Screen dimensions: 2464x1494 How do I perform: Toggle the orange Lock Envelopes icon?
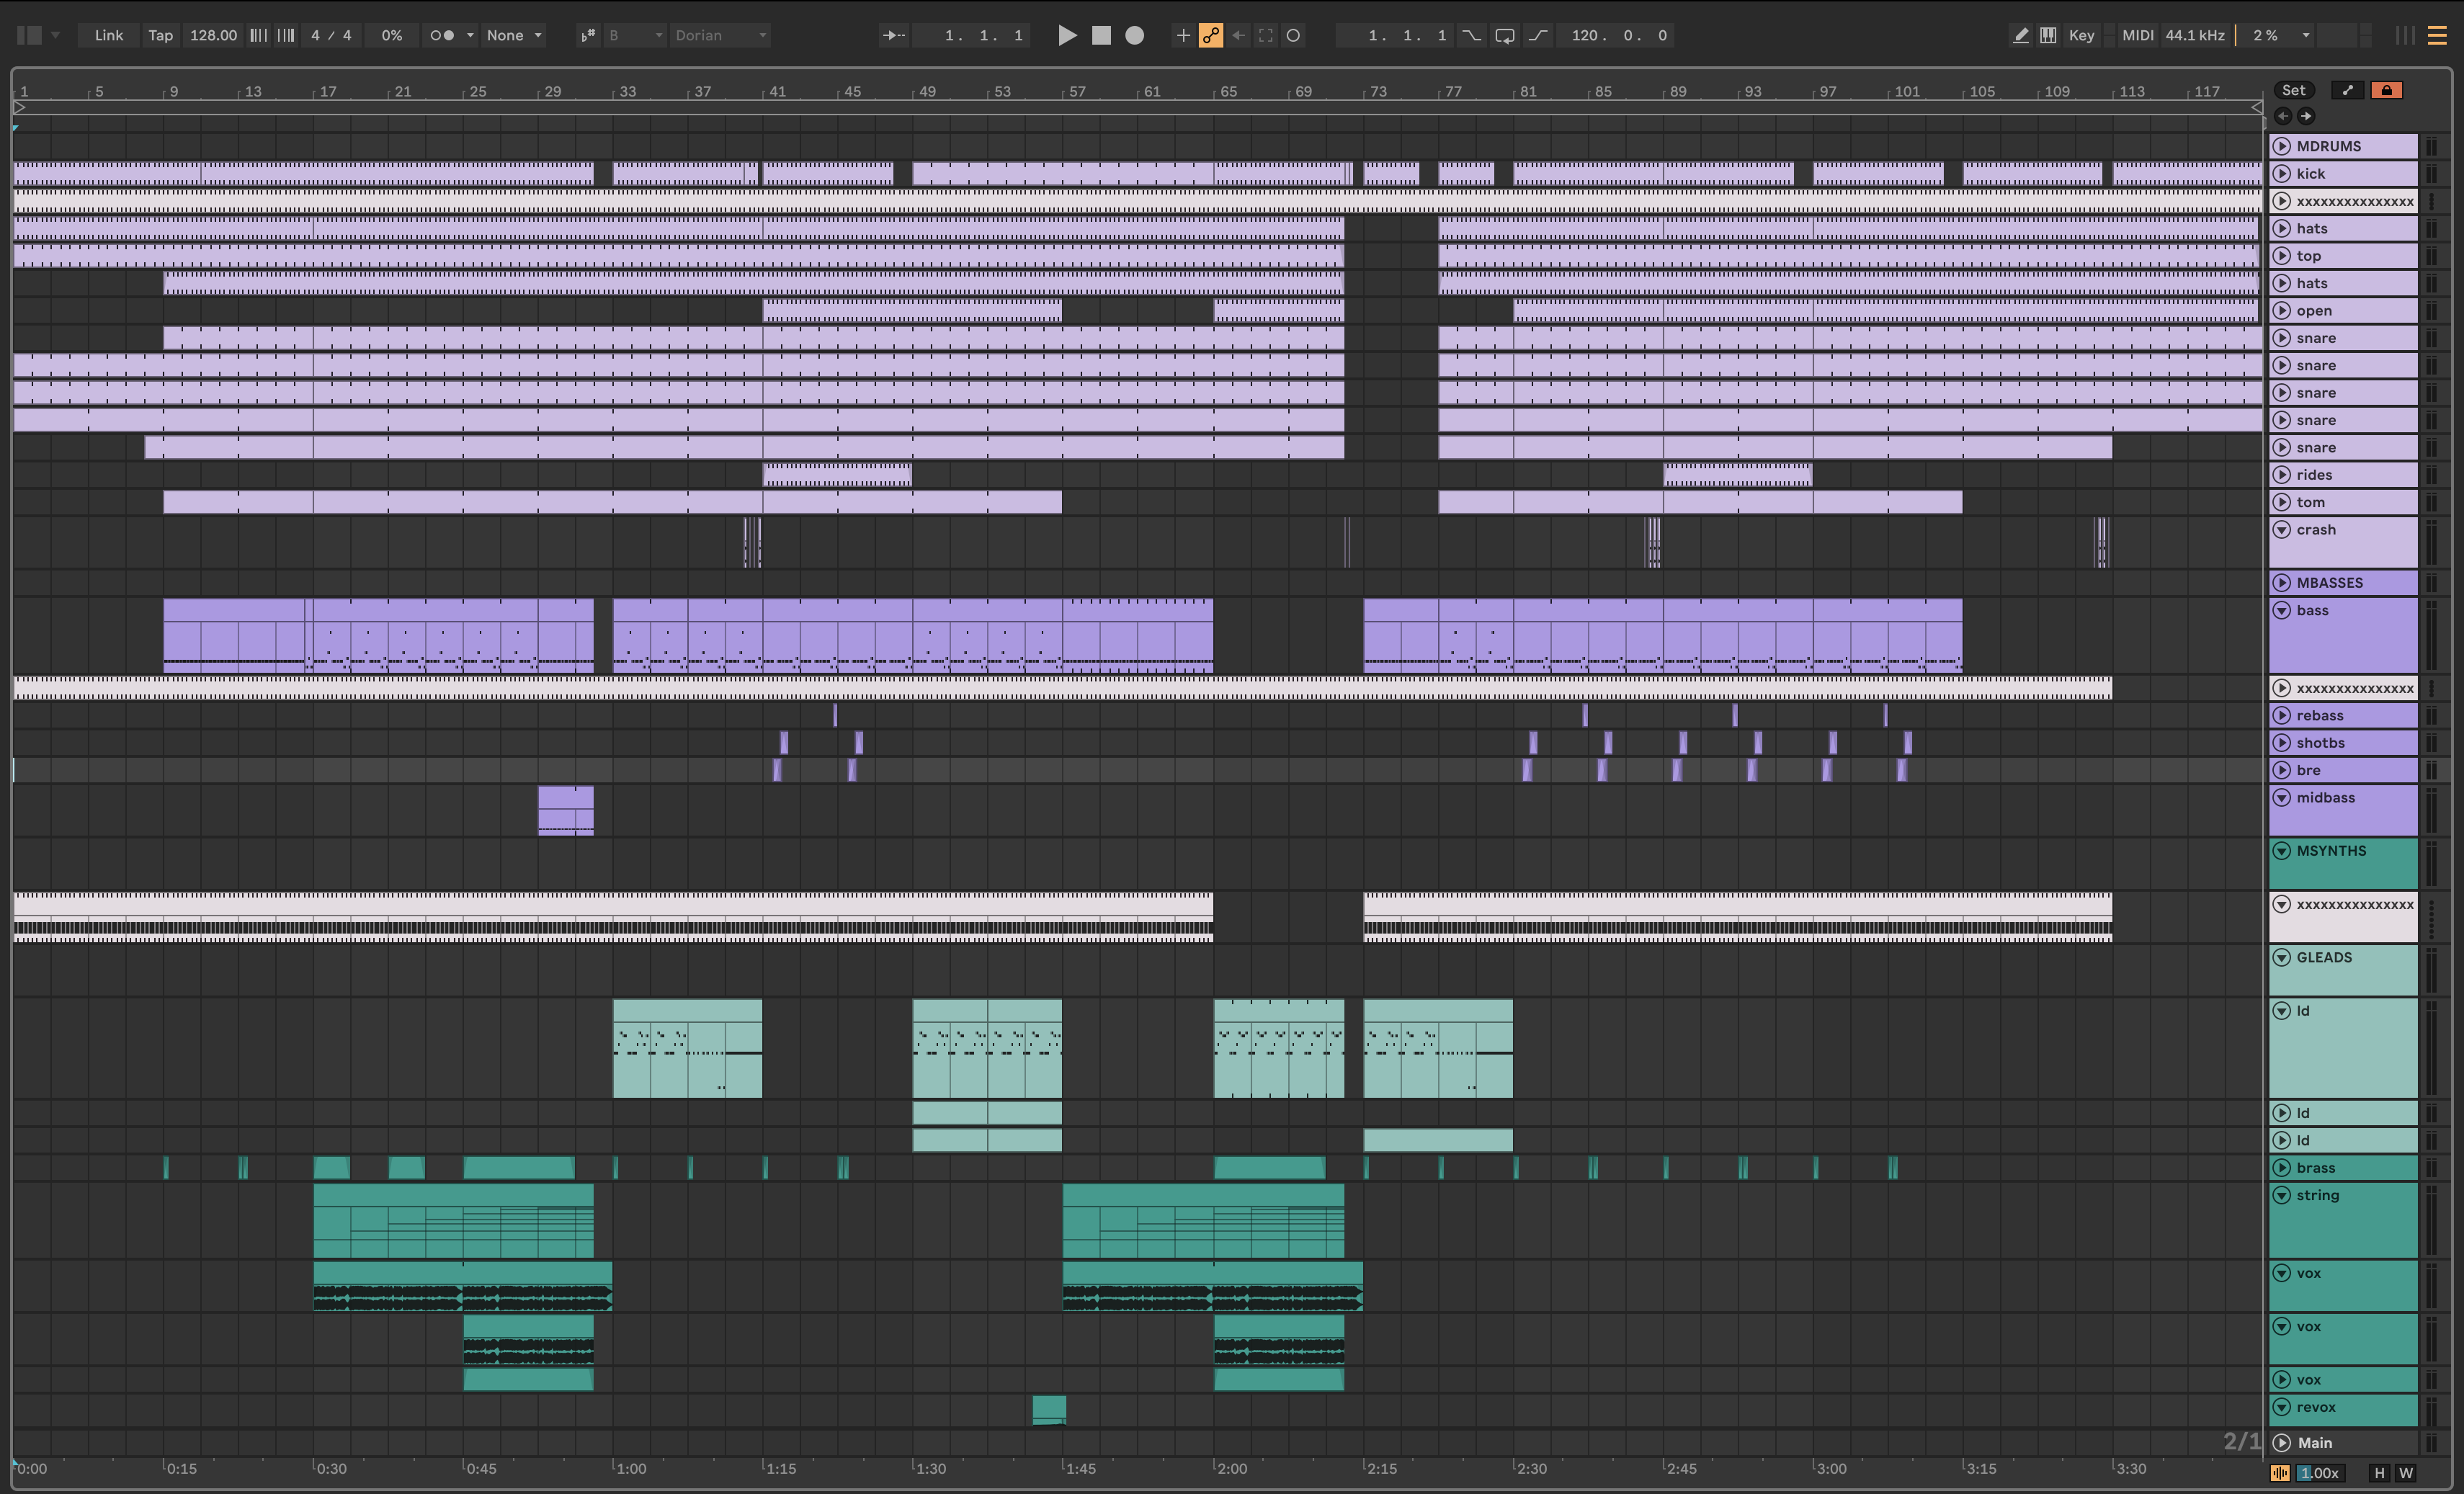click(x=2386, y=90)
